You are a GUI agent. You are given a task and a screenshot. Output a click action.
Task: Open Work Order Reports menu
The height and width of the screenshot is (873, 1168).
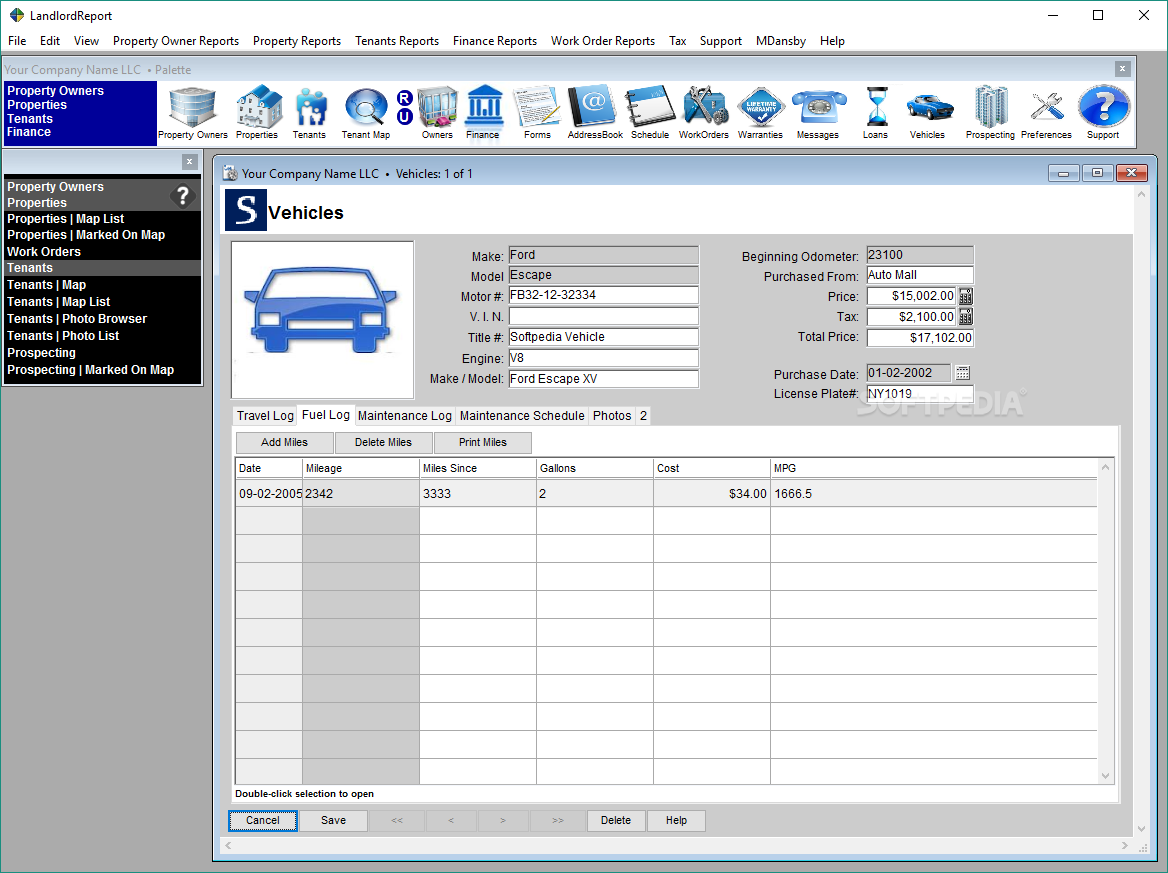pos(603,41)
